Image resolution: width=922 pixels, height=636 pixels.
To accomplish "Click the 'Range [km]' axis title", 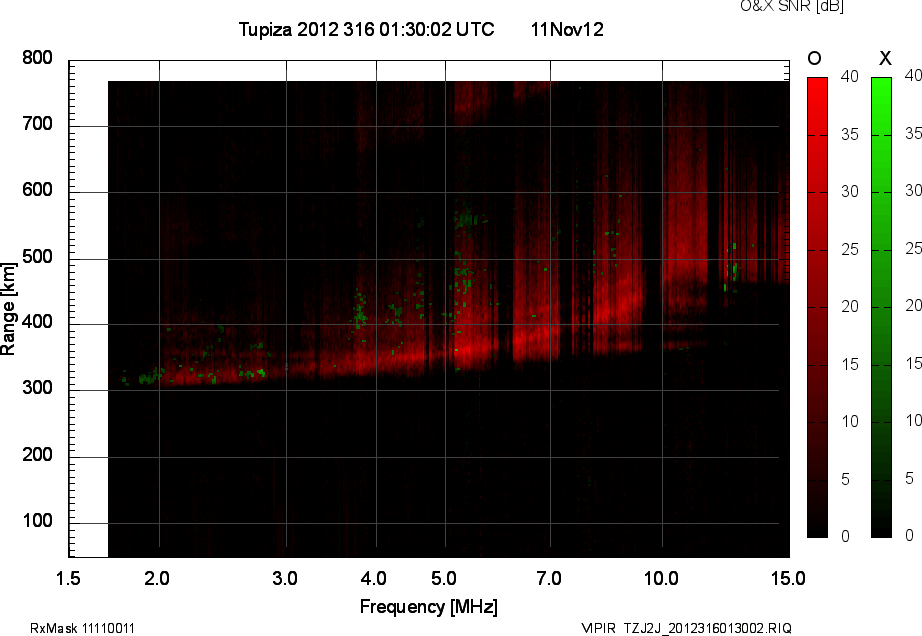I will (x=8, y=309).
